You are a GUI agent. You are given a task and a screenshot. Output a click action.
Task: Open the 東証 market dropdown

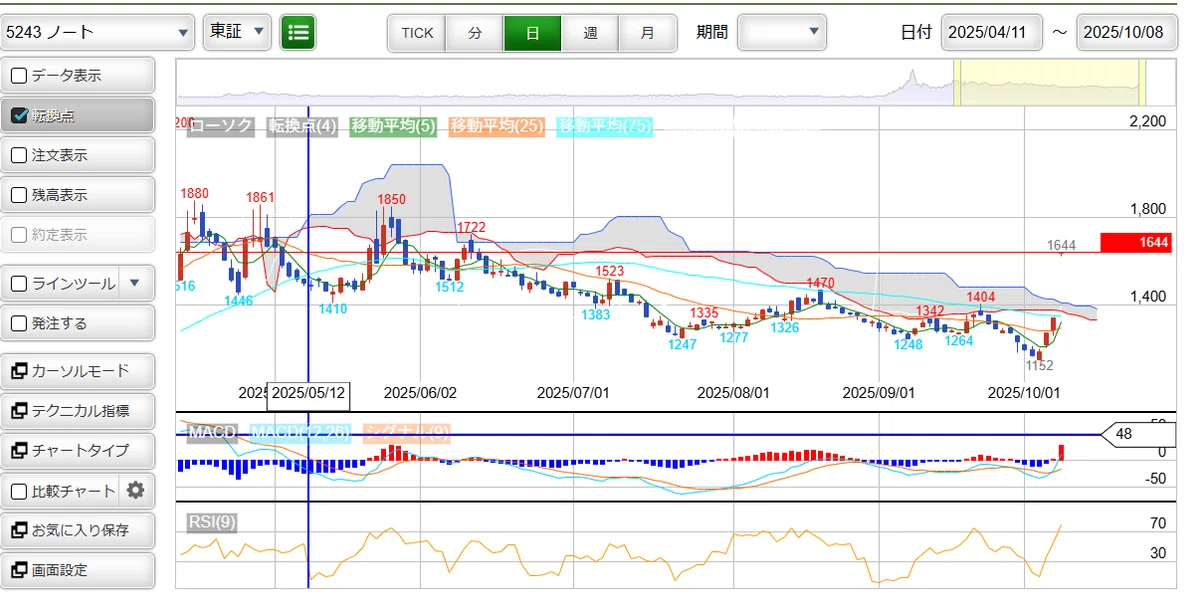click(237, 32)
